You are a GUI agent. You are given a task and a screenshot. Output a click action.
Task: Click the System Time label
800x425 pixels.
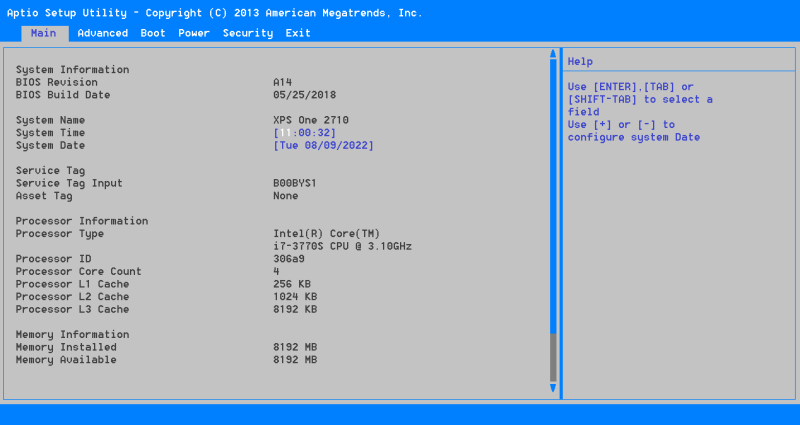pyautogui.click(x=51, y=133)
